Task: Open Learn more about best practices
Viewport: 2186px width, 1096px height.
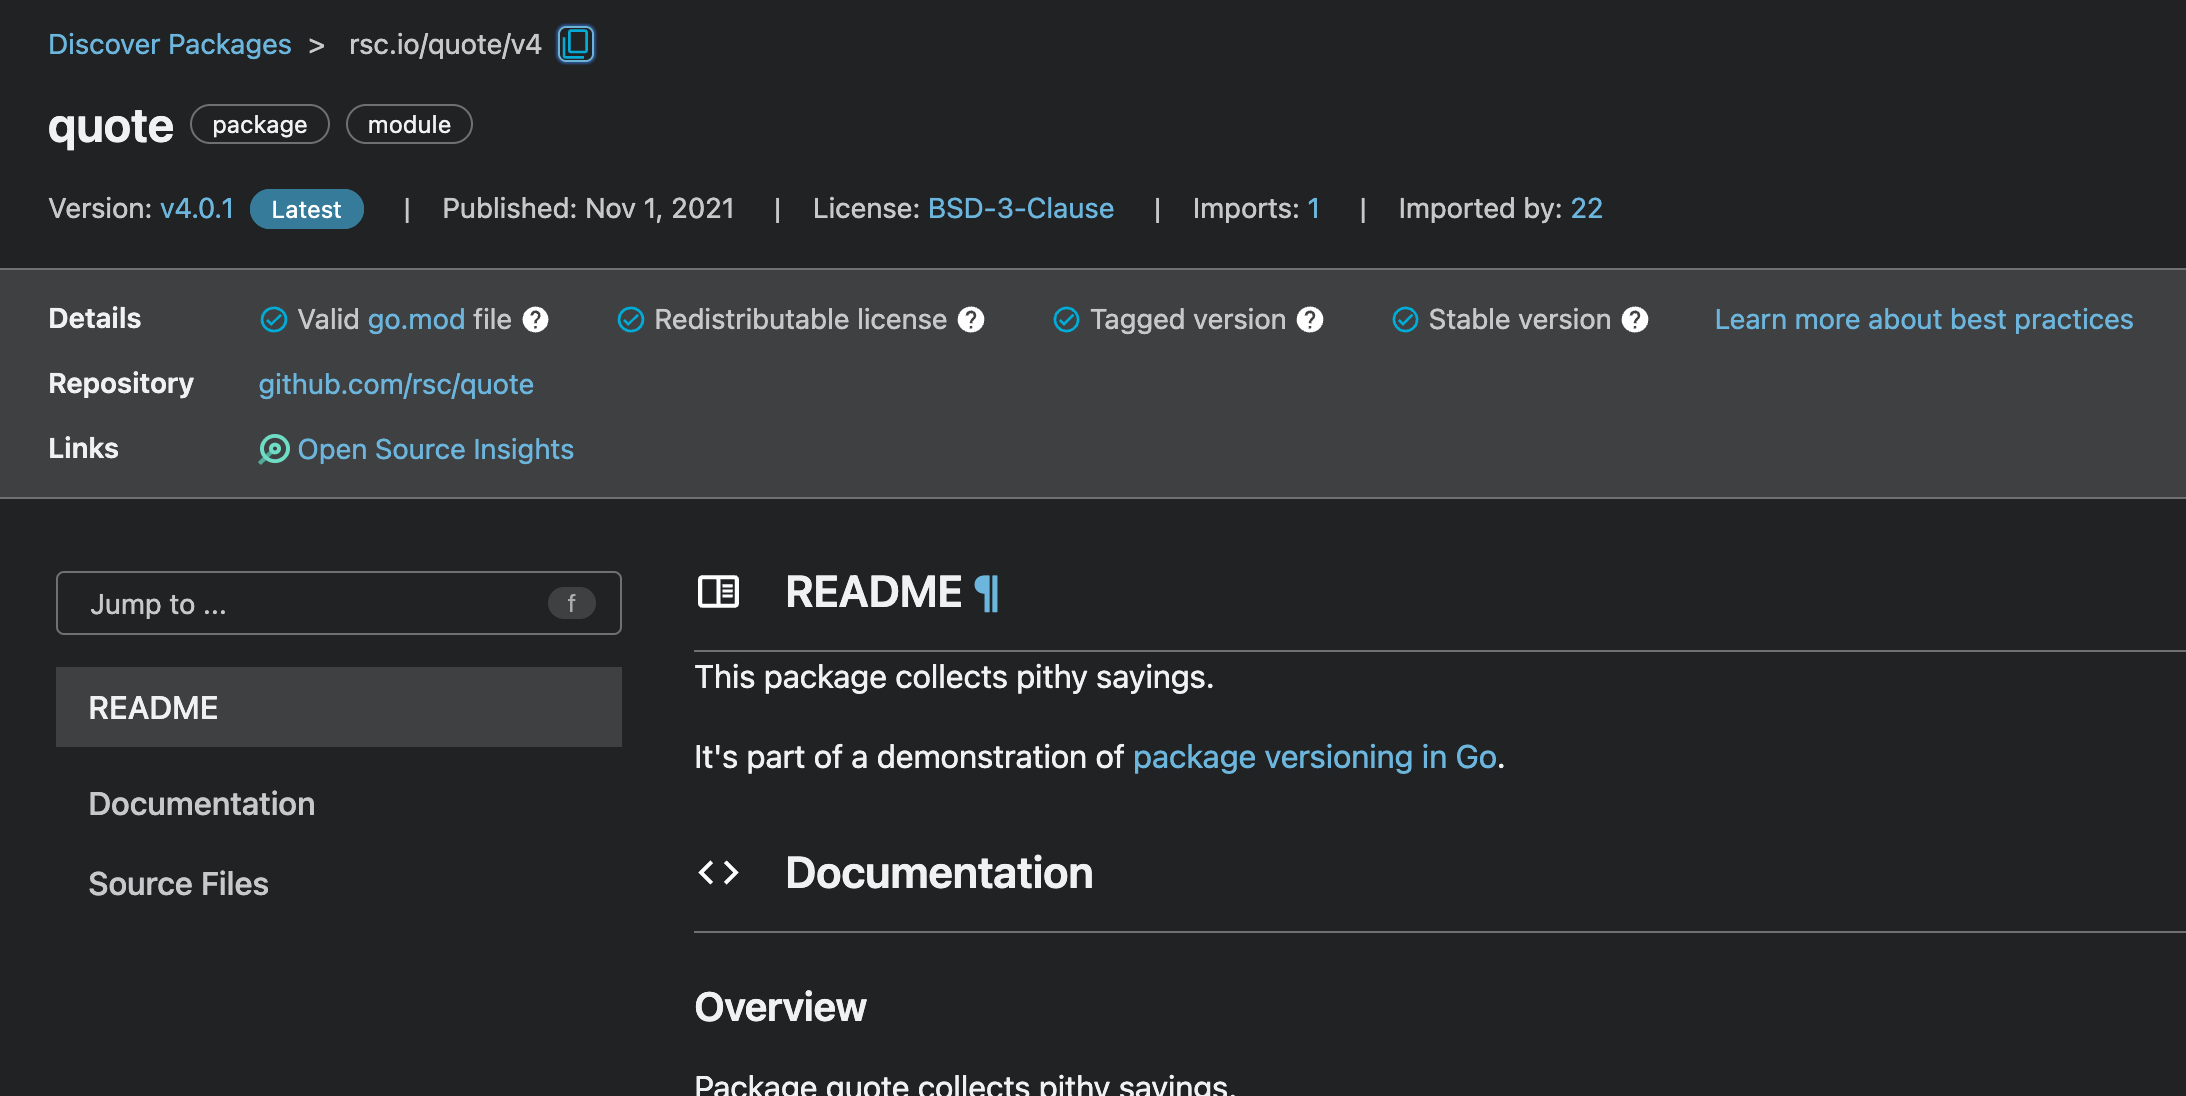Action: 1924,320
